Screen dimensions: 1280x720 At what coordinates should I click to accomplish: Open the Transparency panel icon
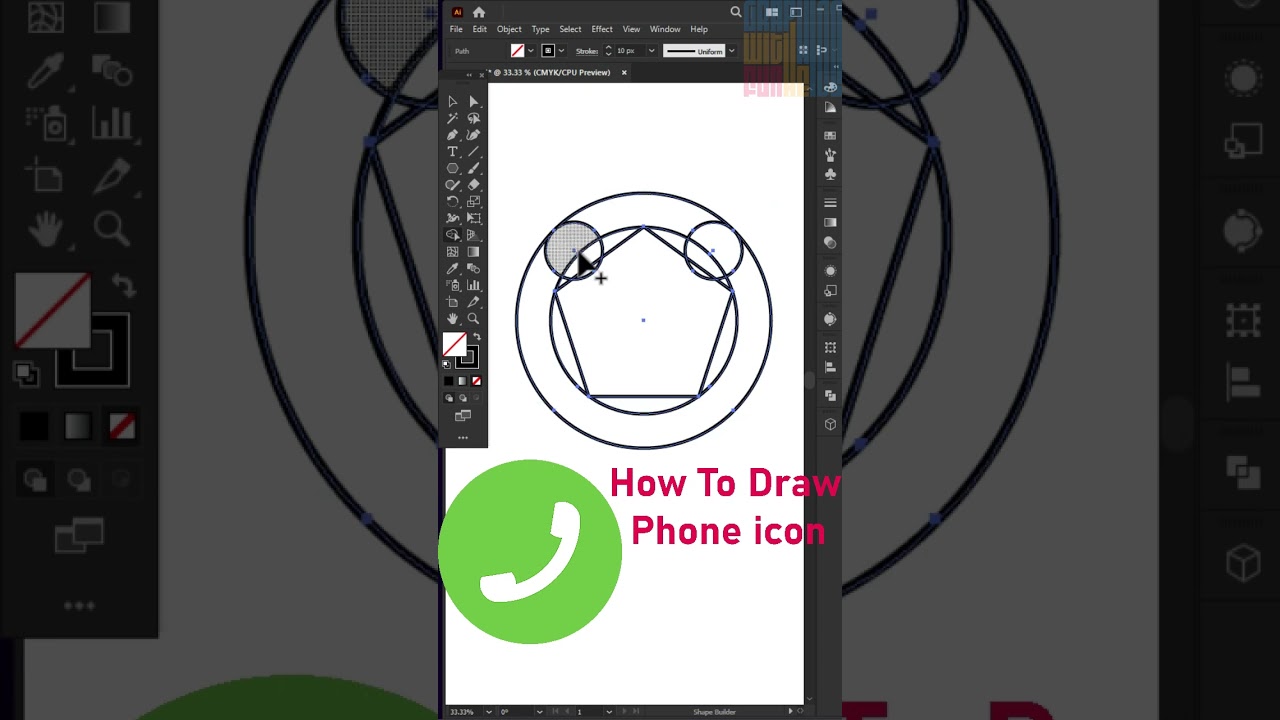click(x=830, y=242)
